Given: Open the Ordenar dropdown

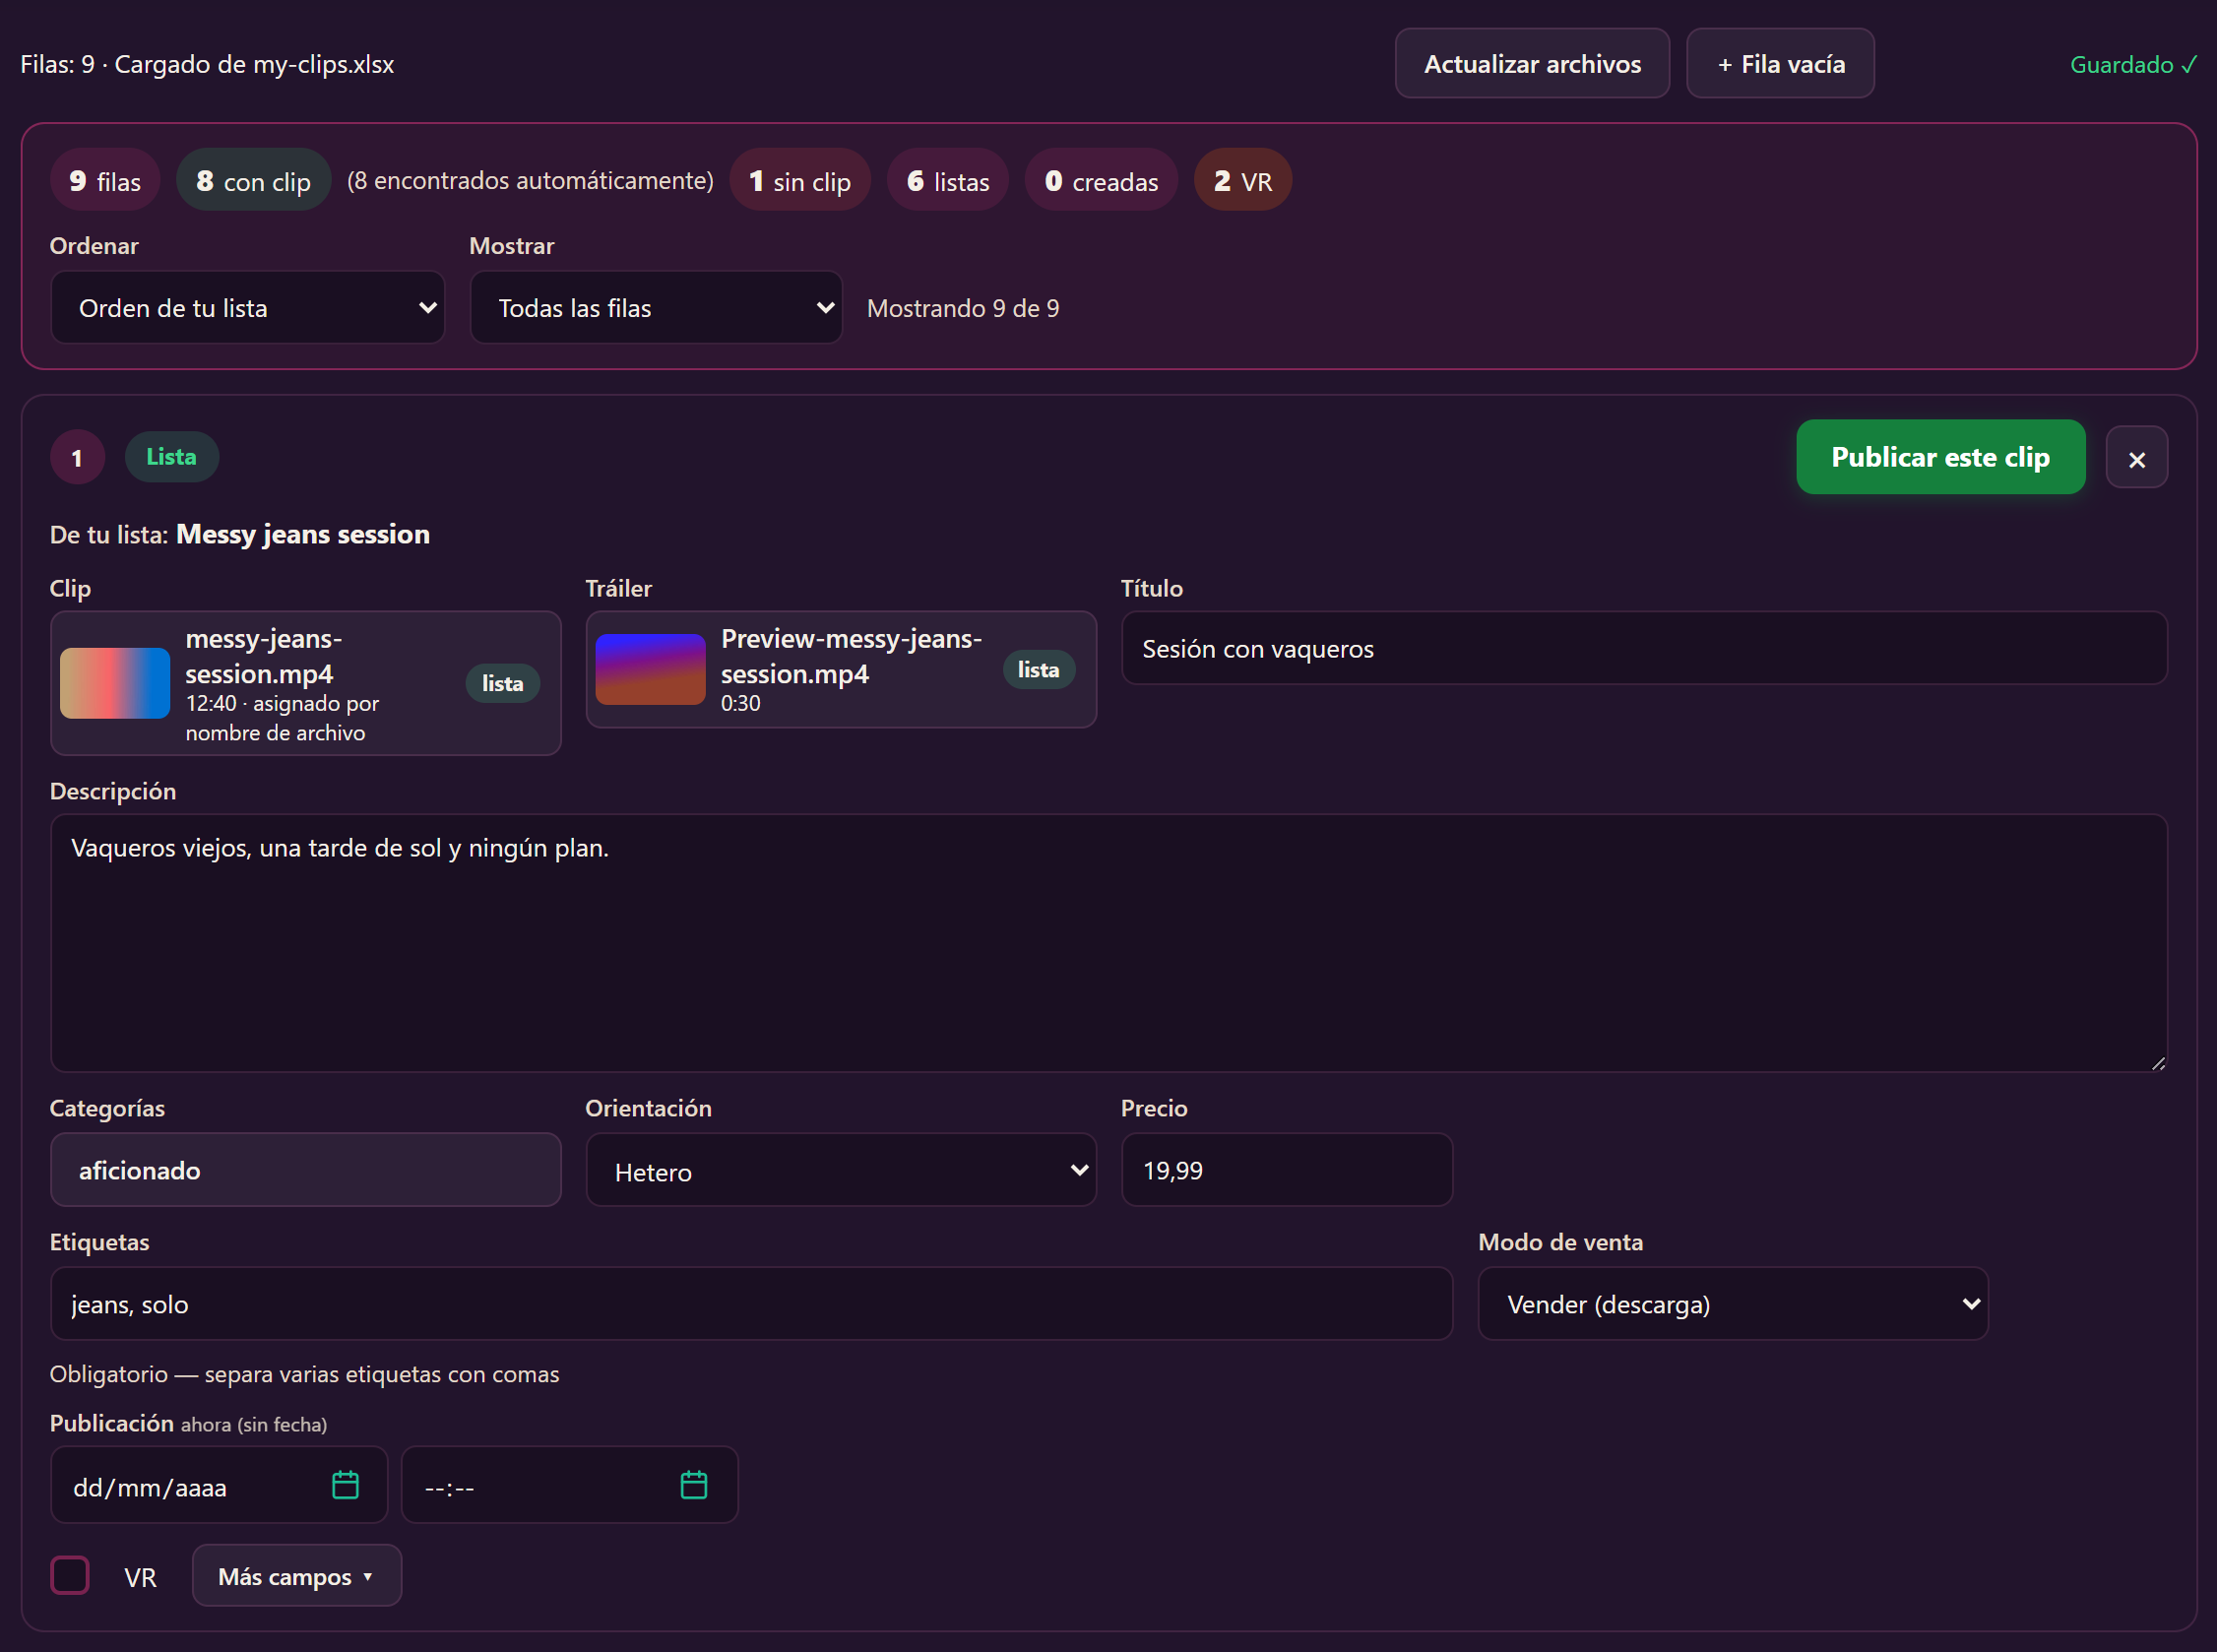Looking at the screenshot, I should click(248, 308).
